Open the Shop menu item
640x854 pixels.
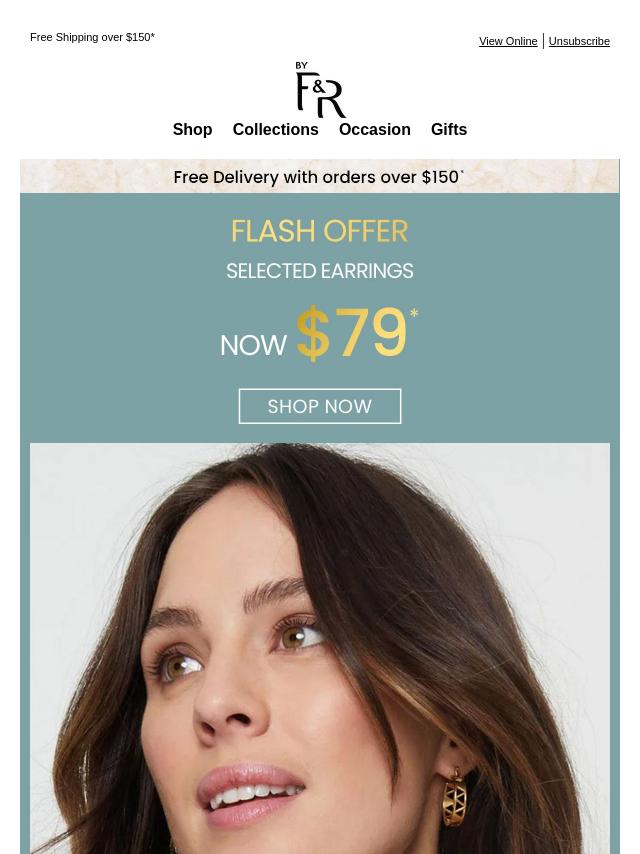[x=192, y=130]
